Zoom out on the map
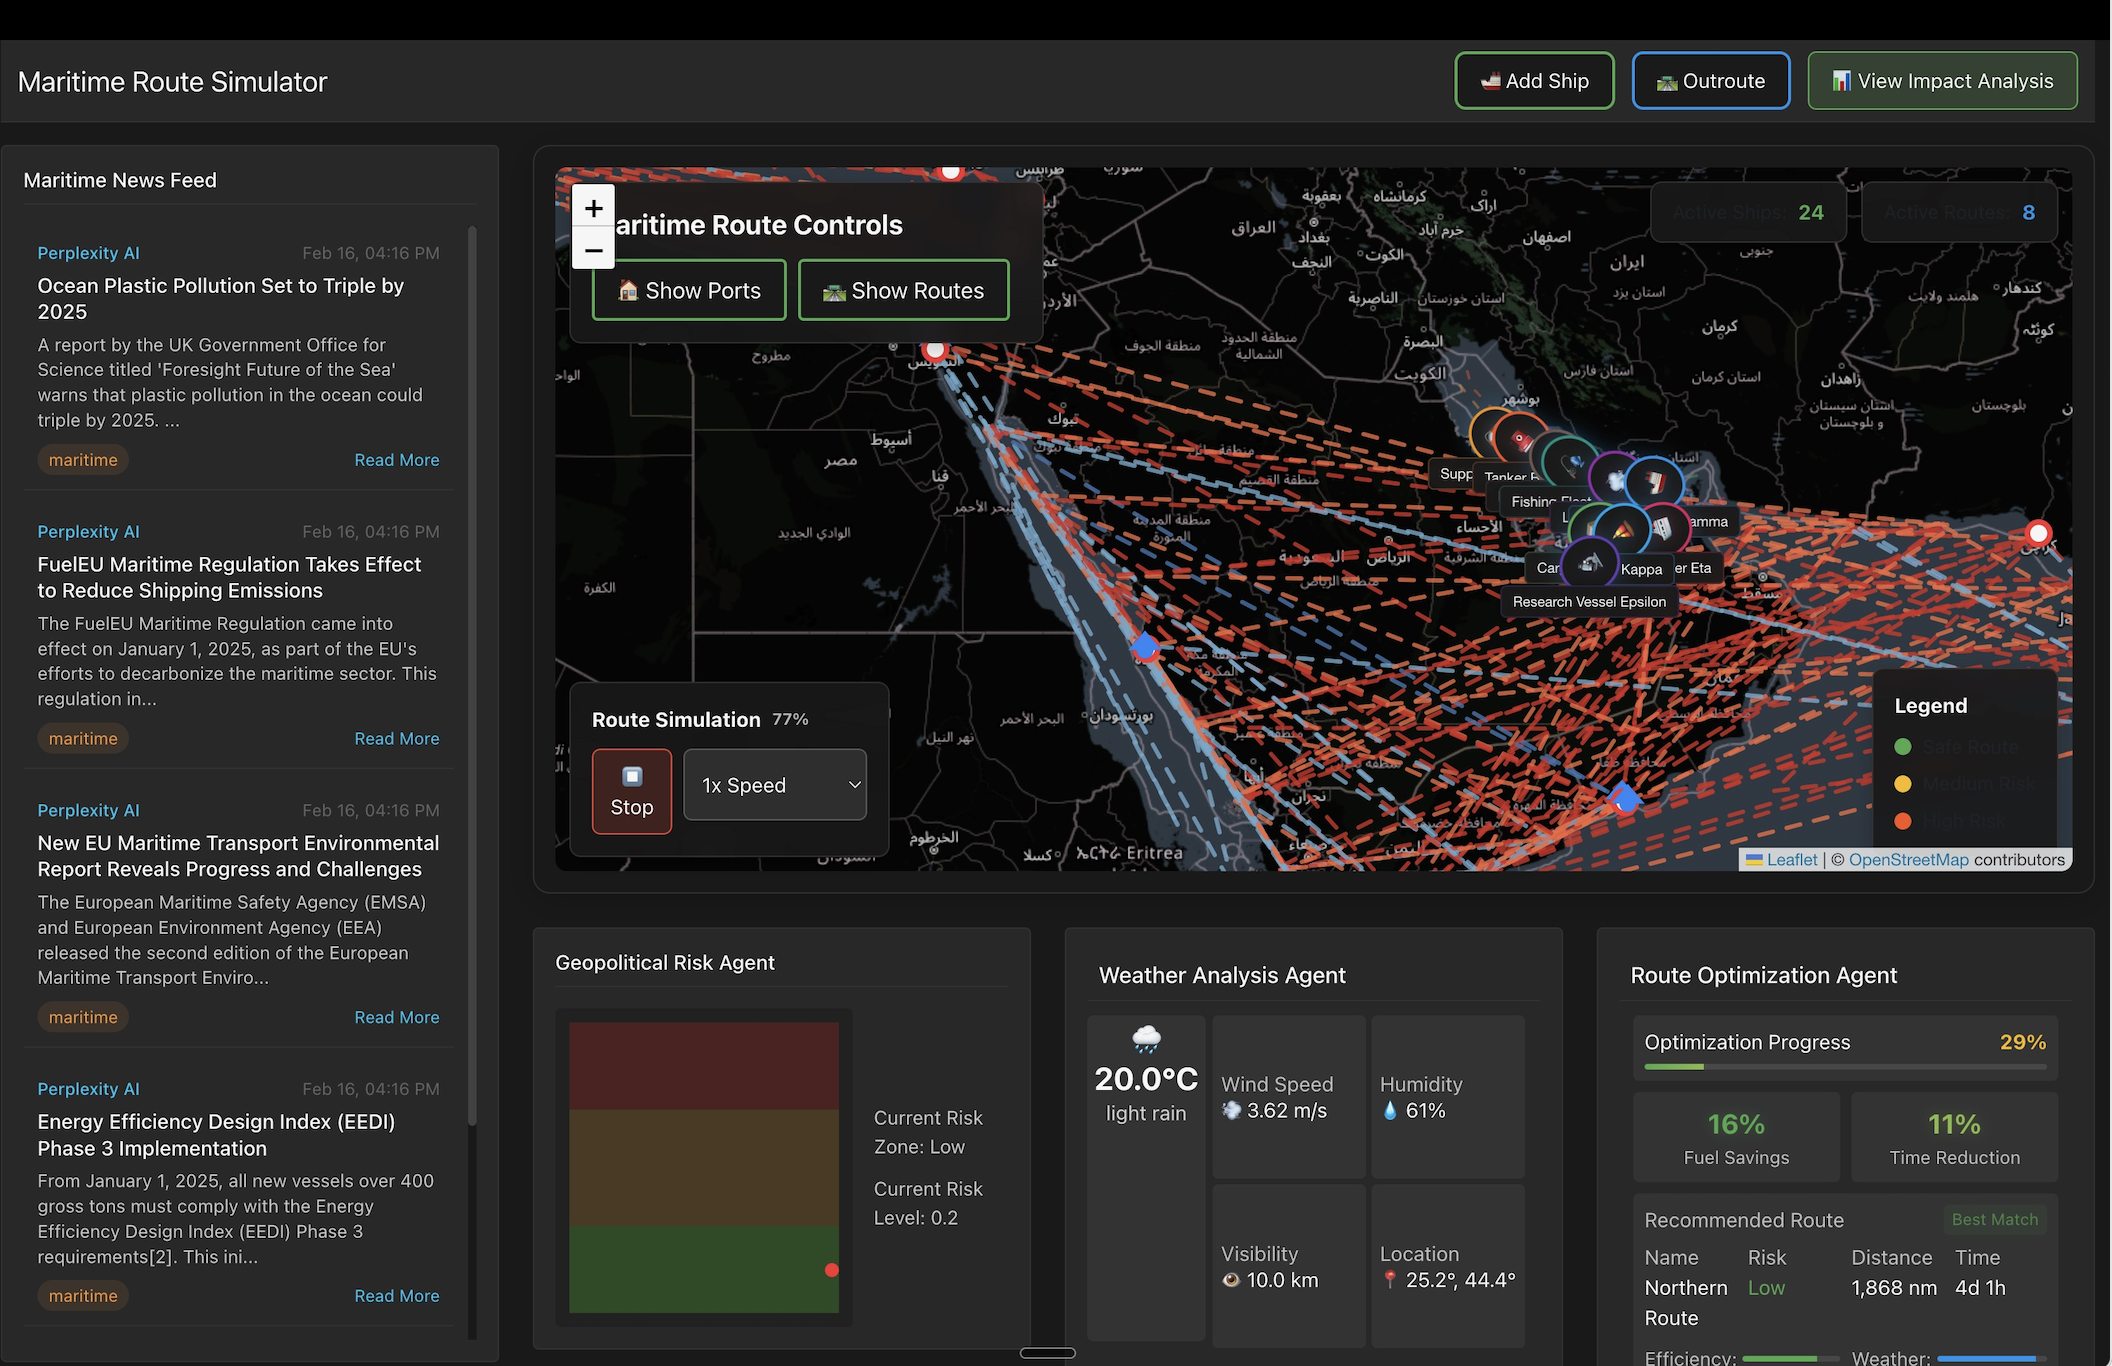2112x1366 pixels. click(593, 250)
